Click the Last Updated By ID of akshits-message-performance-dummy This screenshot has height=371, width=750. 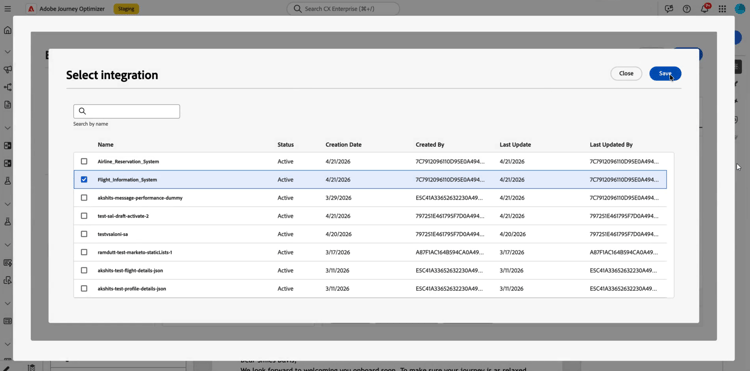(x=624, y=198)
